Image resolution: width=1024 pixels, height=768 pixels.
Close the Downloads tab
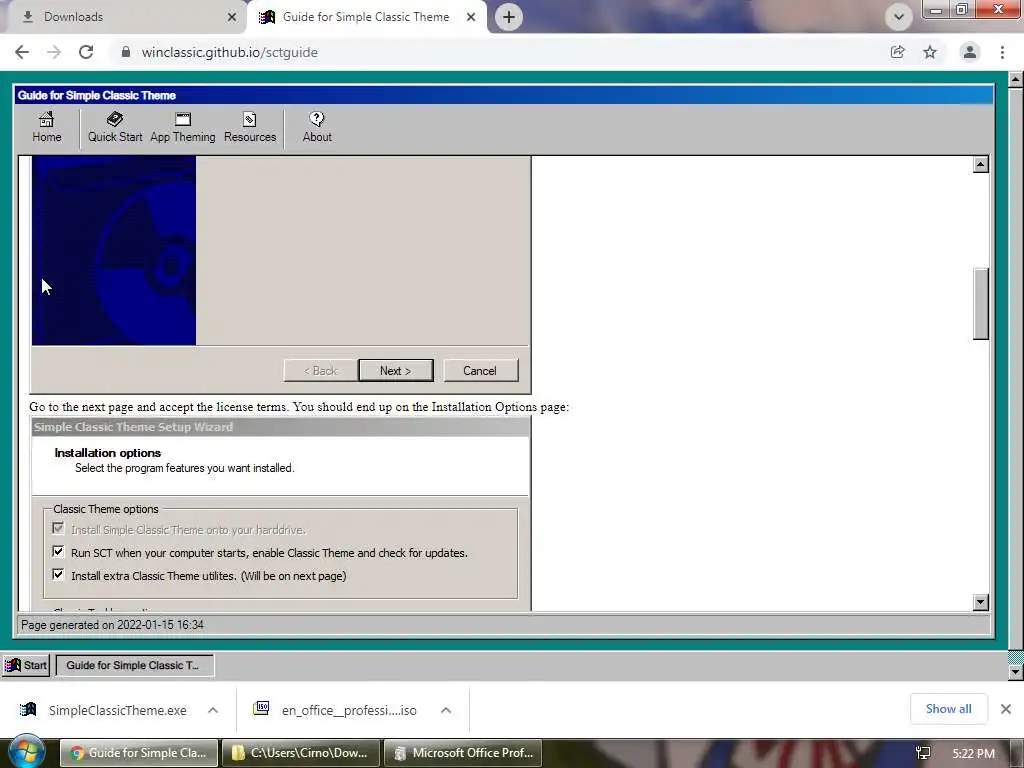(x=232, y=17)
